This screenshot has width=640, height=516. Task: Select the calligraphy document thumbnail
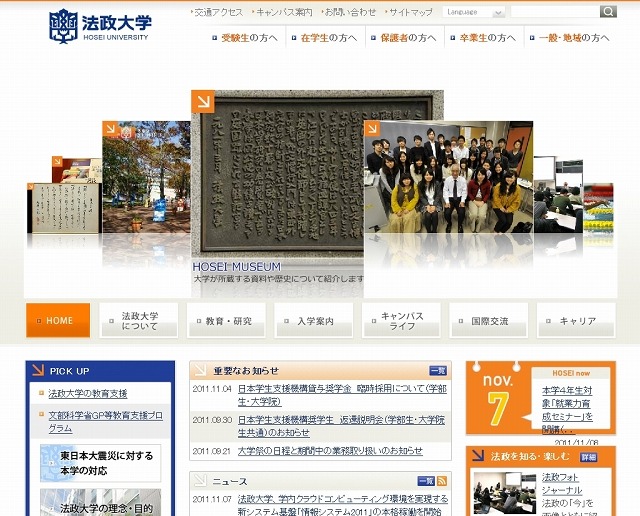tap(63, 208)
